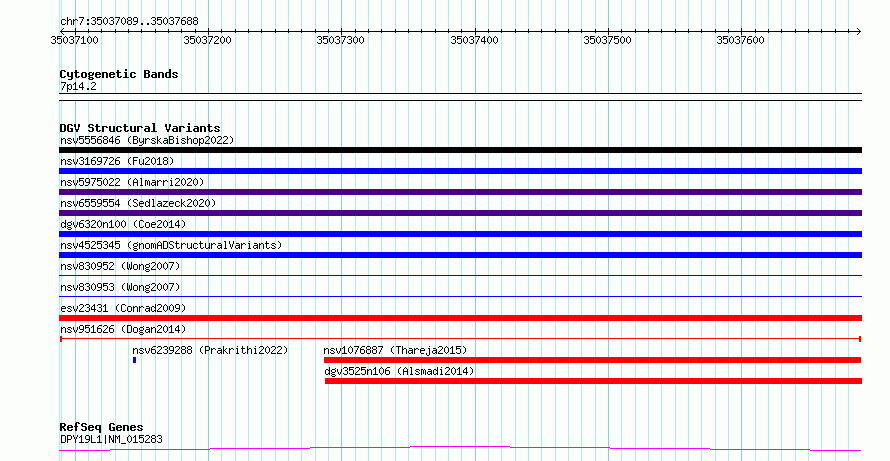Click the chr7:35037089..35037688 coordinate label

click(x=129, y=22)
